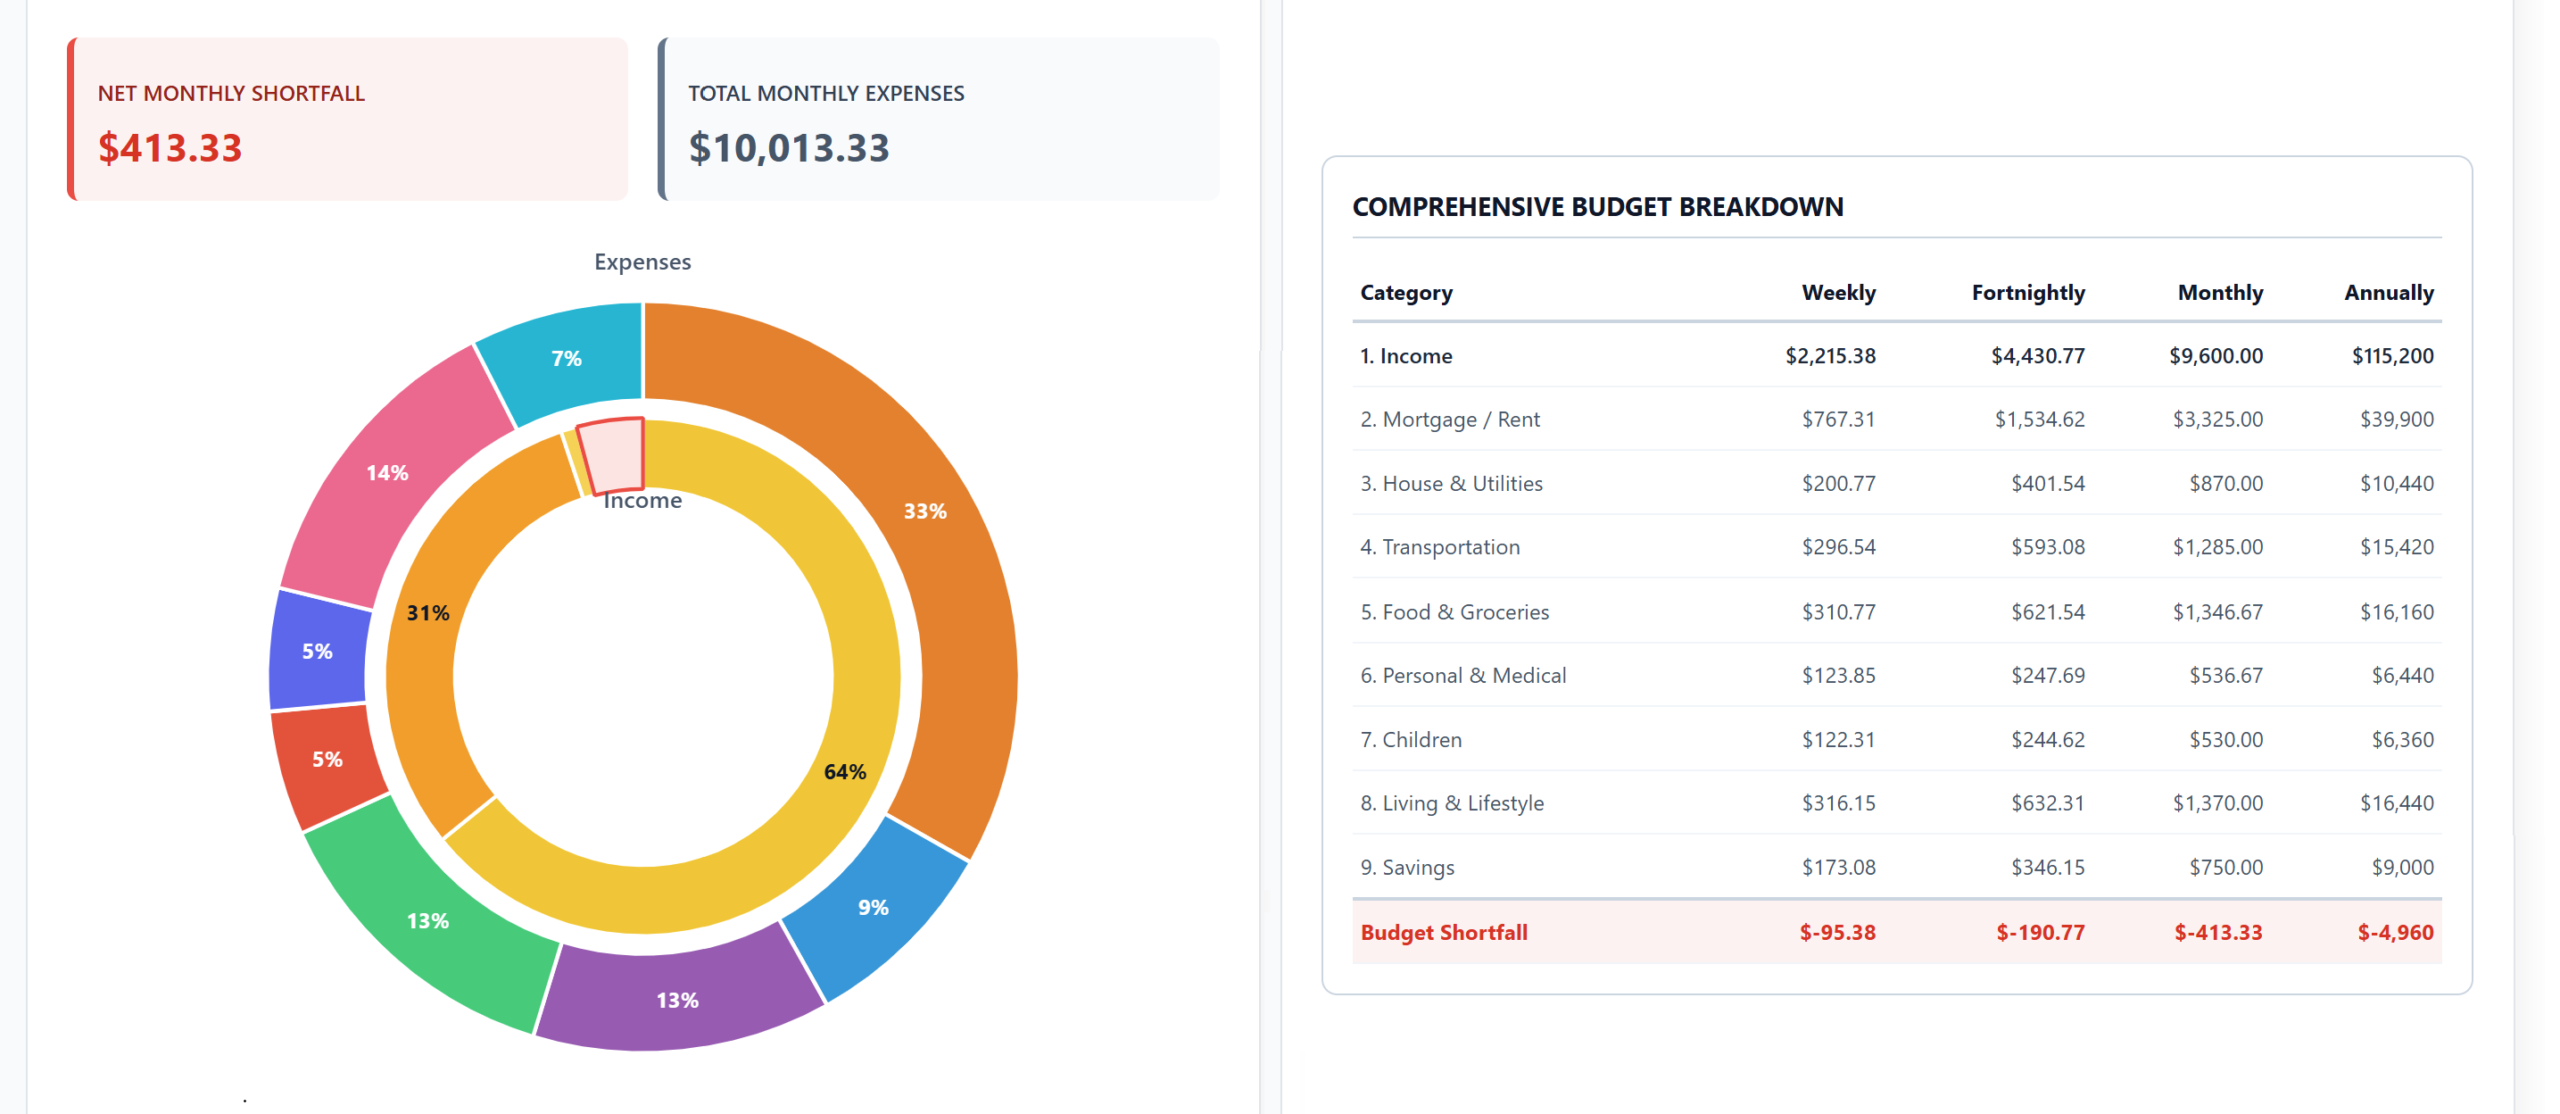The height and width of the screenshot is (1114, 2560).
Task: Click the pink shortfall wedge in income ring
Action: (x=613, y=456)
